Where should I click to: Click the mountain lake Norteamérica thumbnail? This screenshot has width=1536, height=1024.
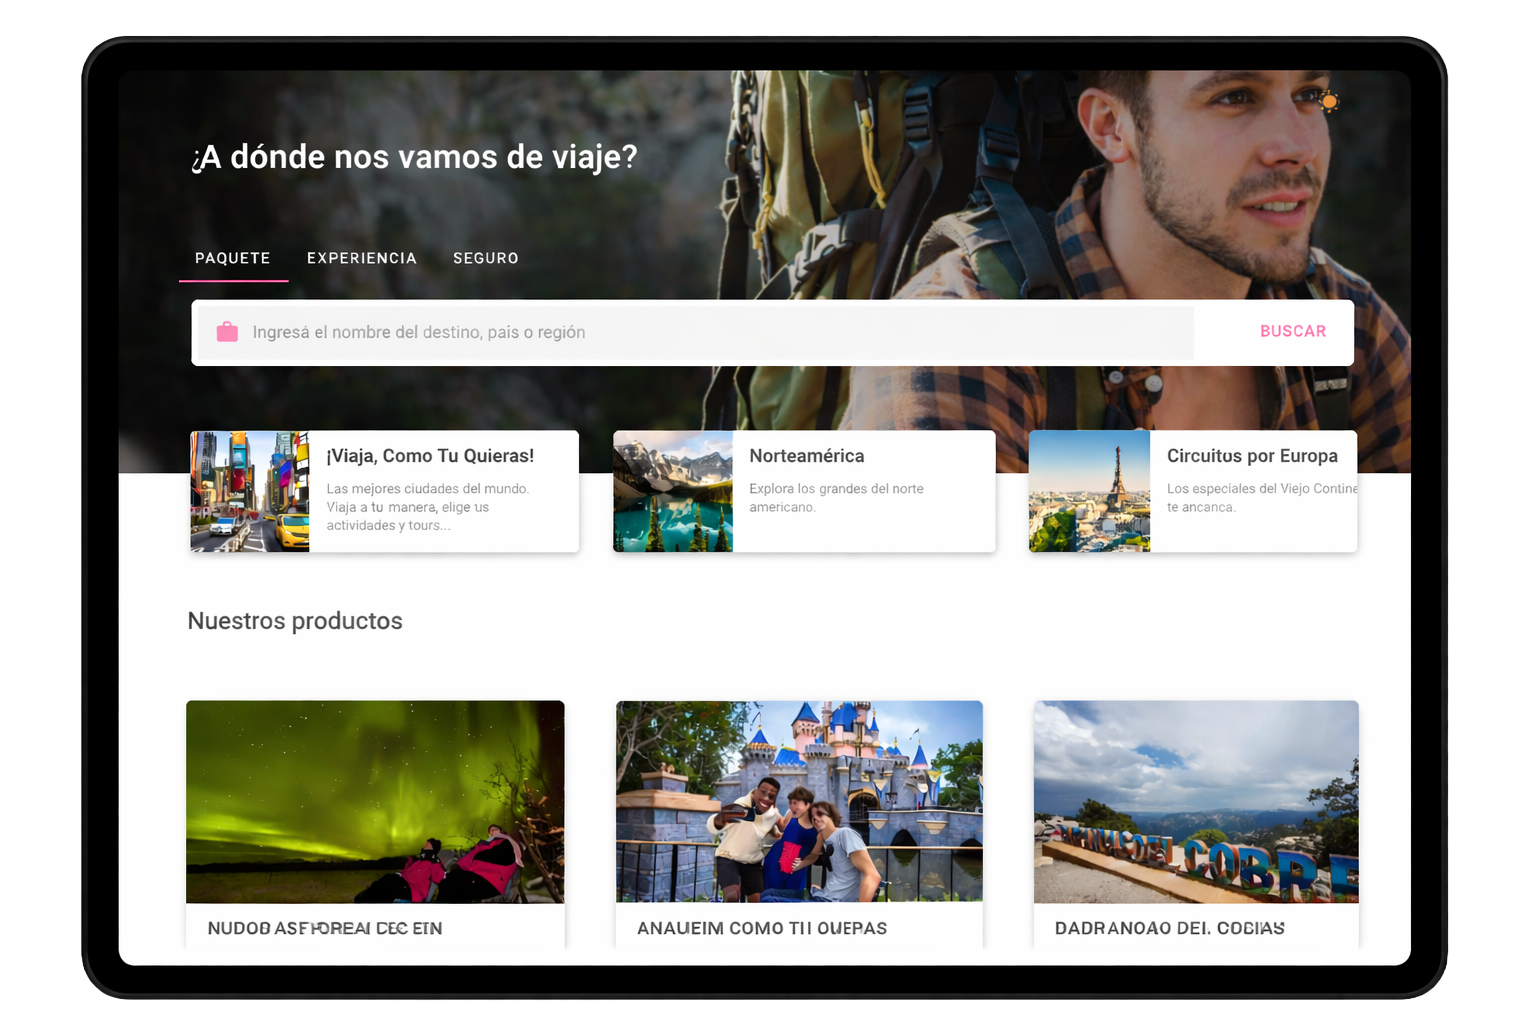point(672,491)
